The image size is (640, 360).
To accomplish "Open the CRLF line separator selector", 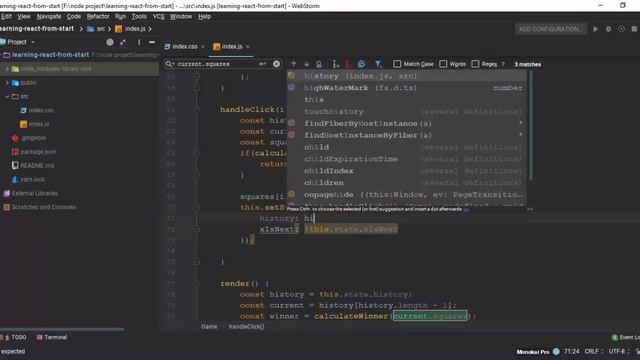I will click(x=593, y=351).
